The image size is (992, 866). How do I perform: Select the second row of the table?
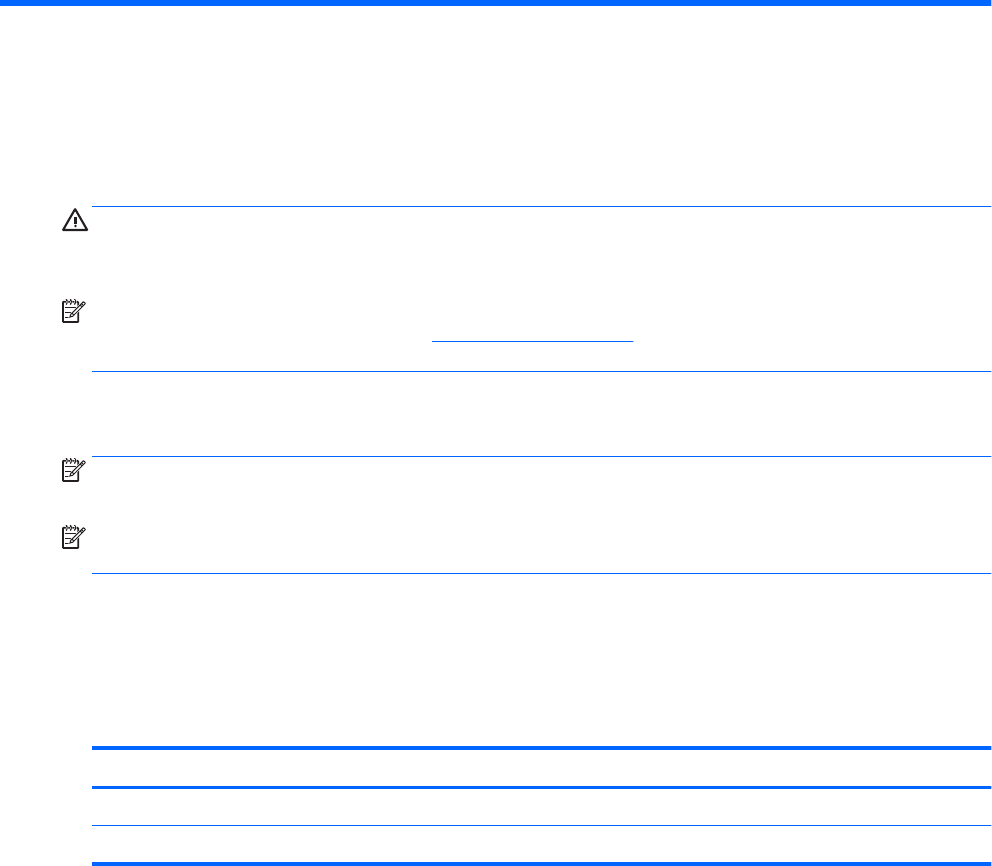pyautogui.click(x=541, y=806)
